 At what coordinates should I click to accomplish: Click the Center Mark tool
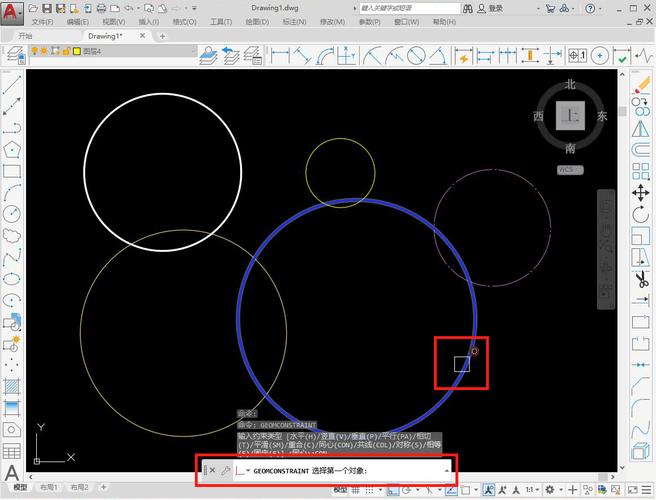pyautogui.click(x=600, y=55)
